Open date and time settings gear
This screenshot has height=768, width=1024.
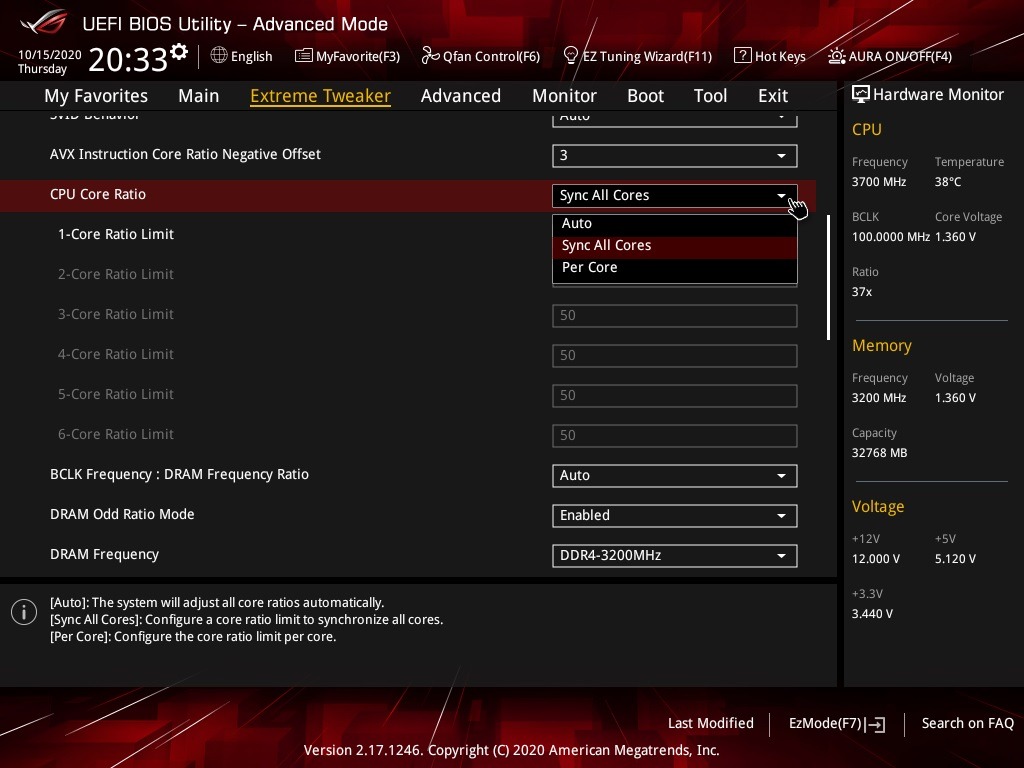(179, 52)
